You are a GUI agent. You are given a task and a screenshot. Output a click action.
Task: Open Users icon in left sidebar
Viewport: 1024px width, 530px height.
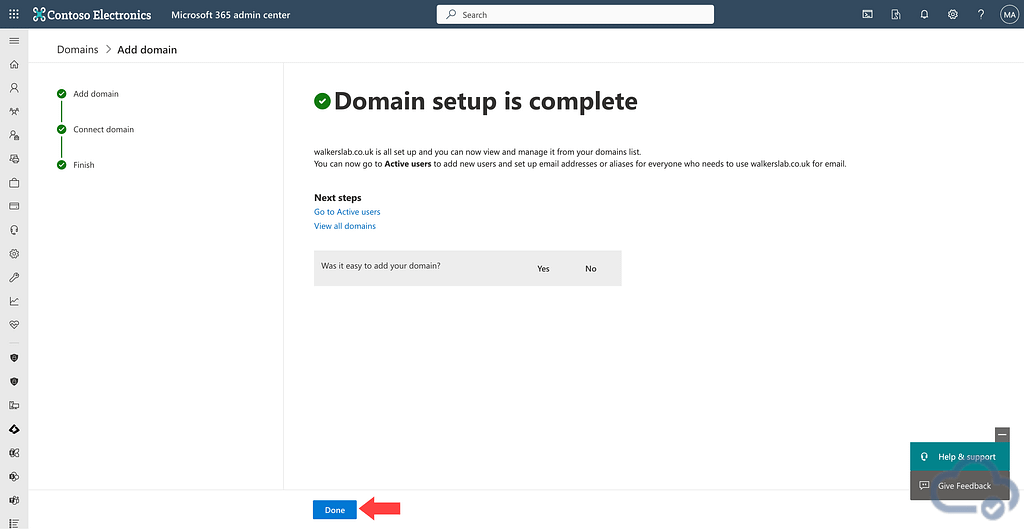tap(14, 88)
